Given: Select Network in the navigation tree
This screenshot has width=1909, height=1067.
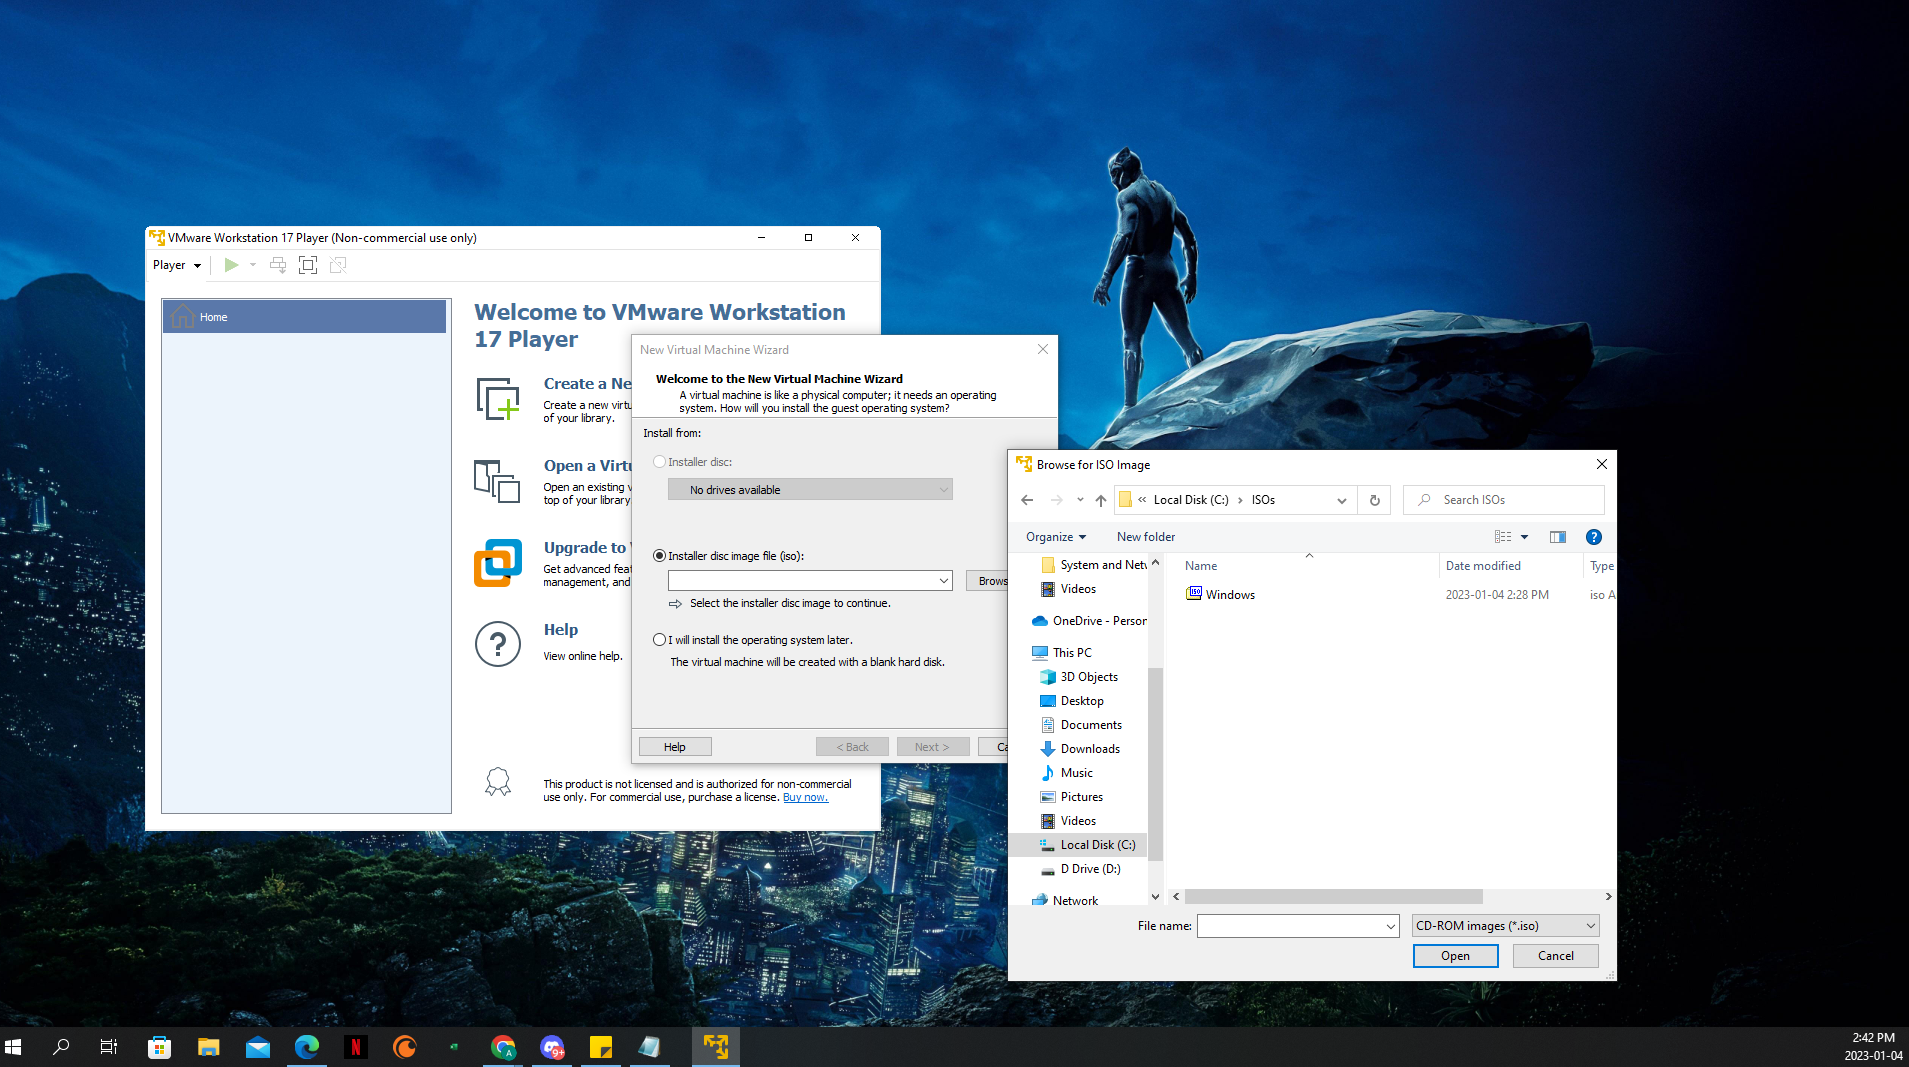Looking at the screenshot, I should [1064, 901].
